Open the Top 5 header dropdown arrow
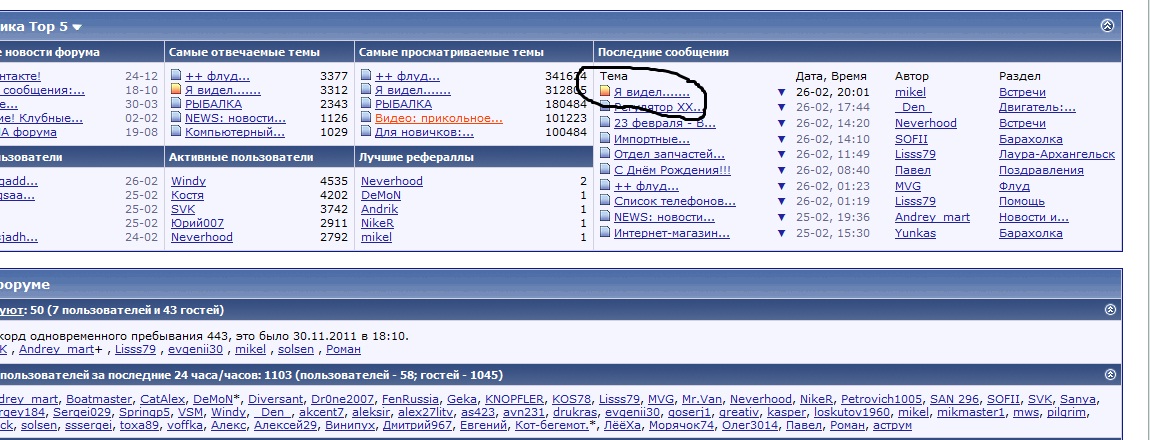Image resolution: width=1150 pixels, height=440 pixels. (x=77, y=27)
